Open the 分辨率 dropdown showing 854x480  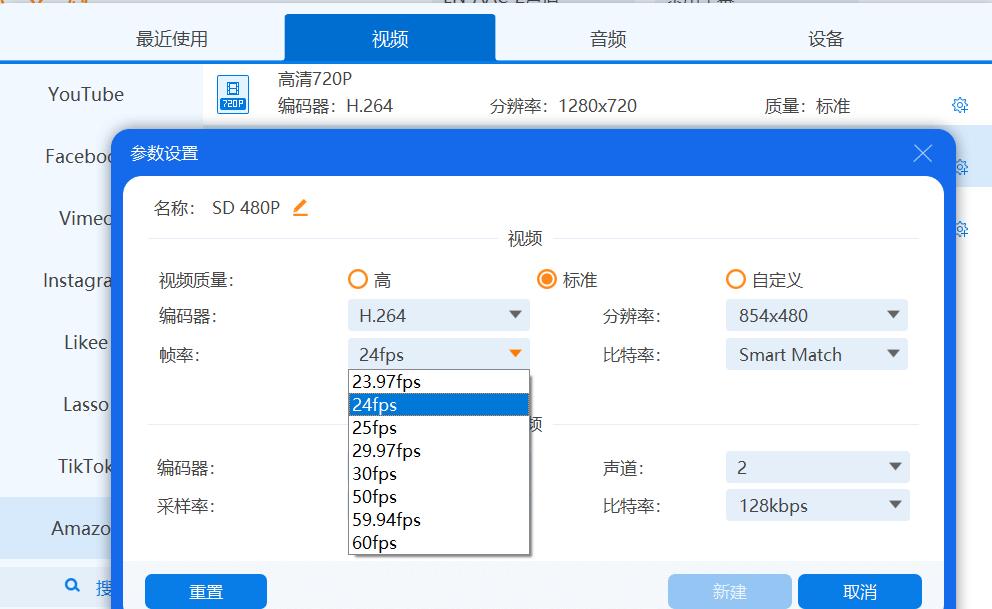816,315
